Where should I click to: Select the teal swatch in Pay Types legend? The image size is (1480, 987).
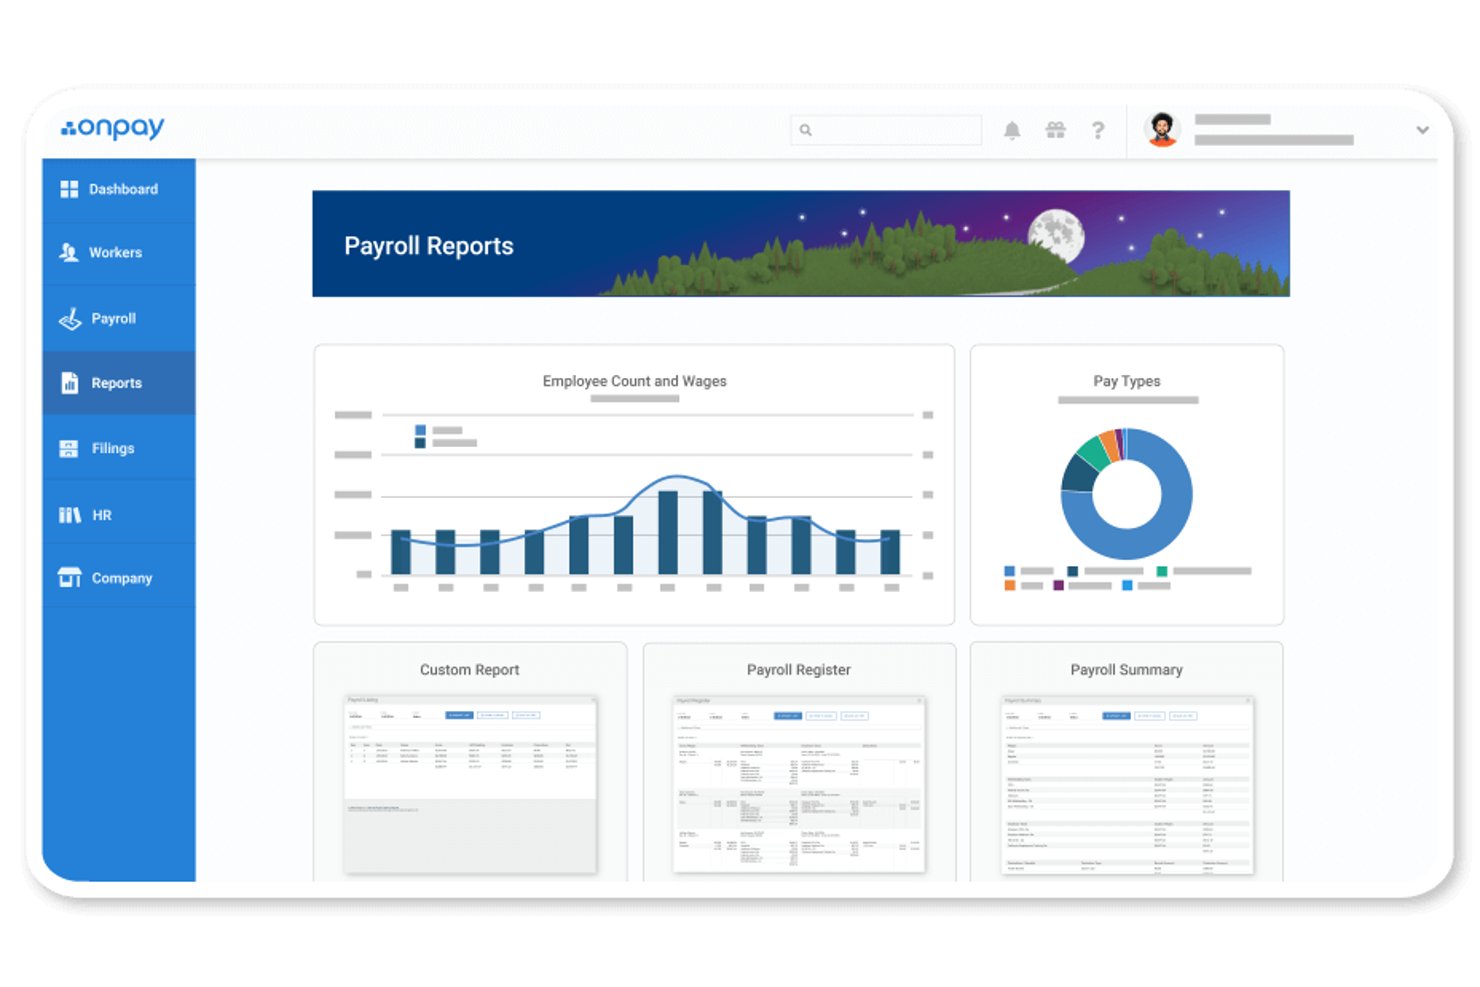click(x=1162, y=571)
